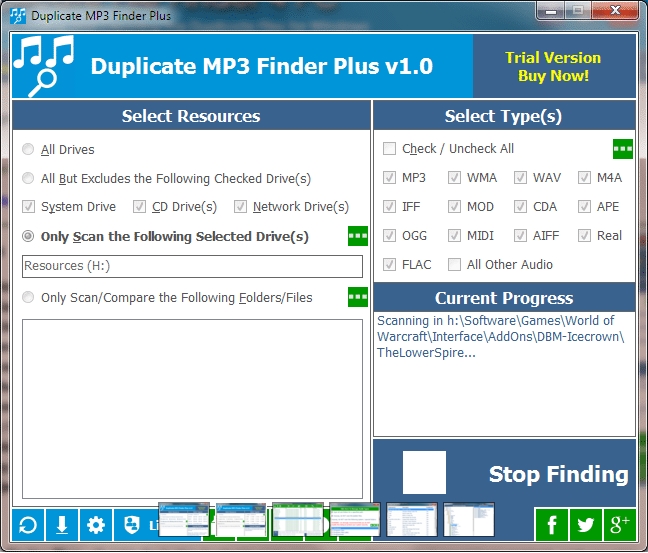Click the title bar app icon

tap(18, 16)
